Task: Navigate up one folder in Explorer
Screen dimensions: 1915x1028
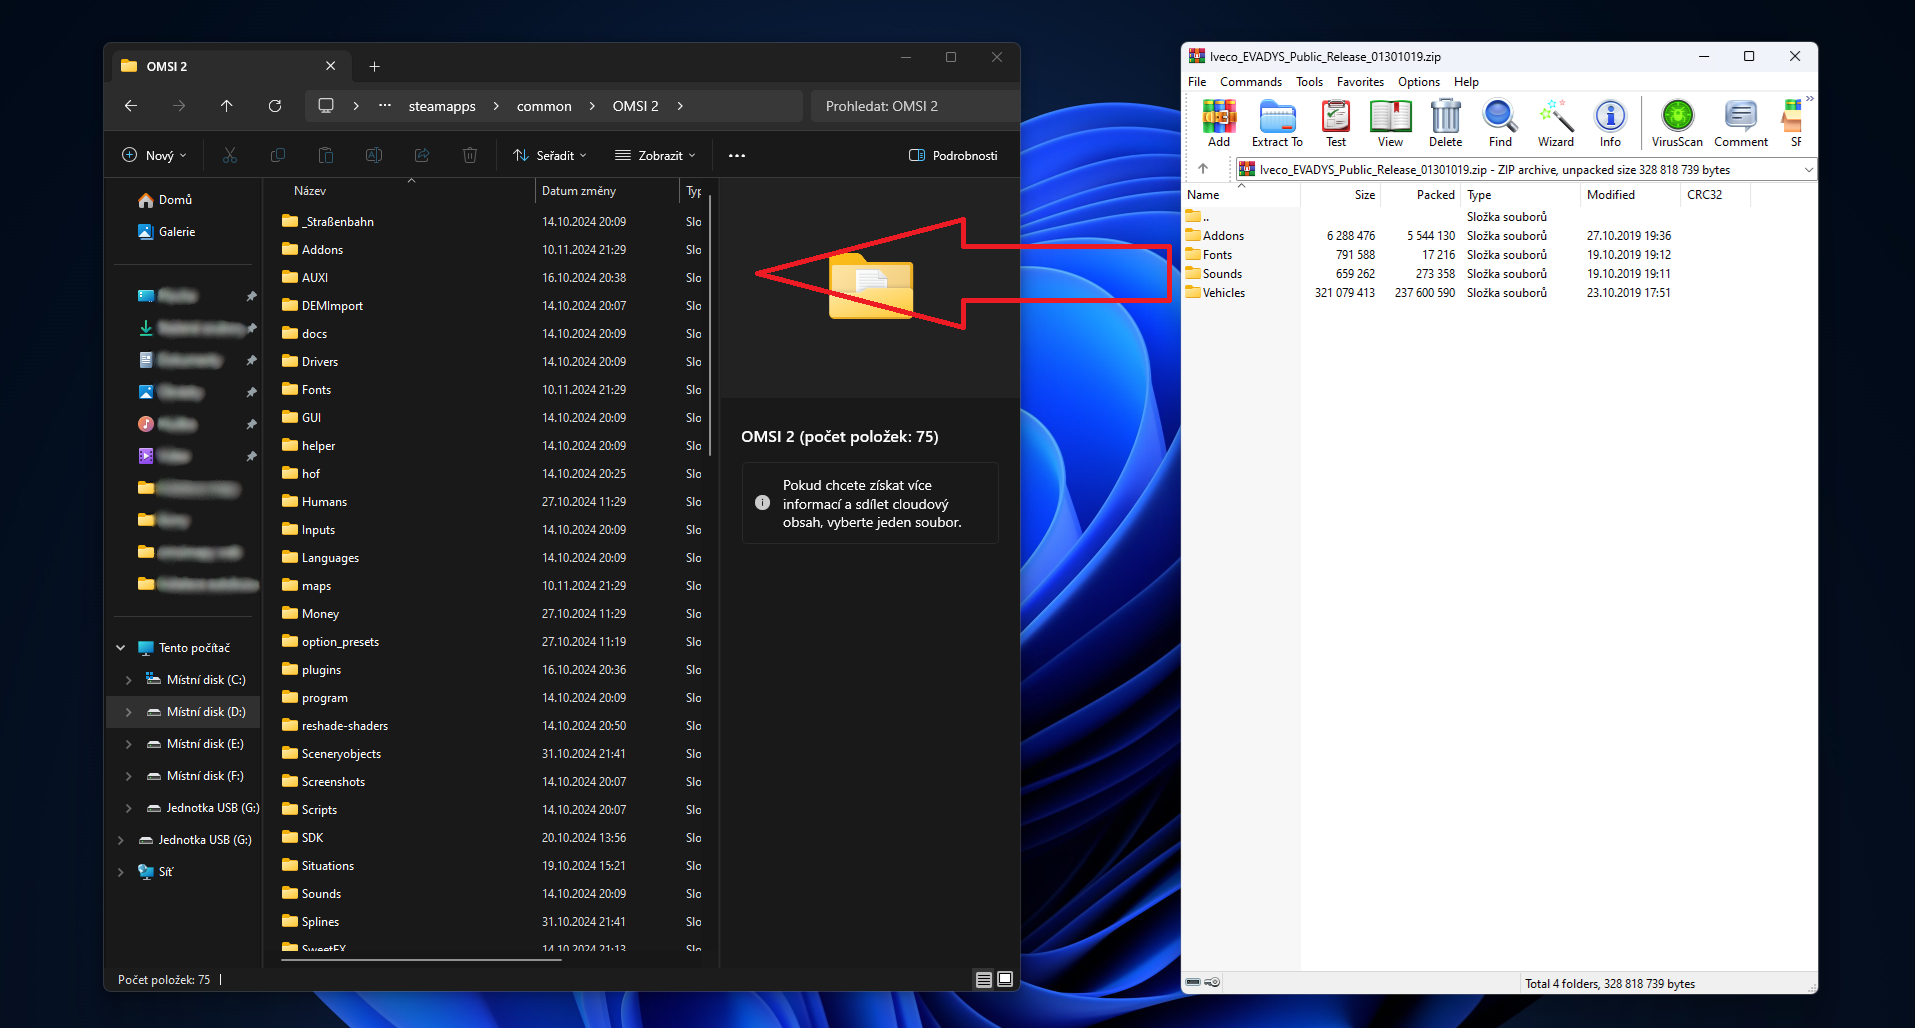Action: click(x=227, y=106)
